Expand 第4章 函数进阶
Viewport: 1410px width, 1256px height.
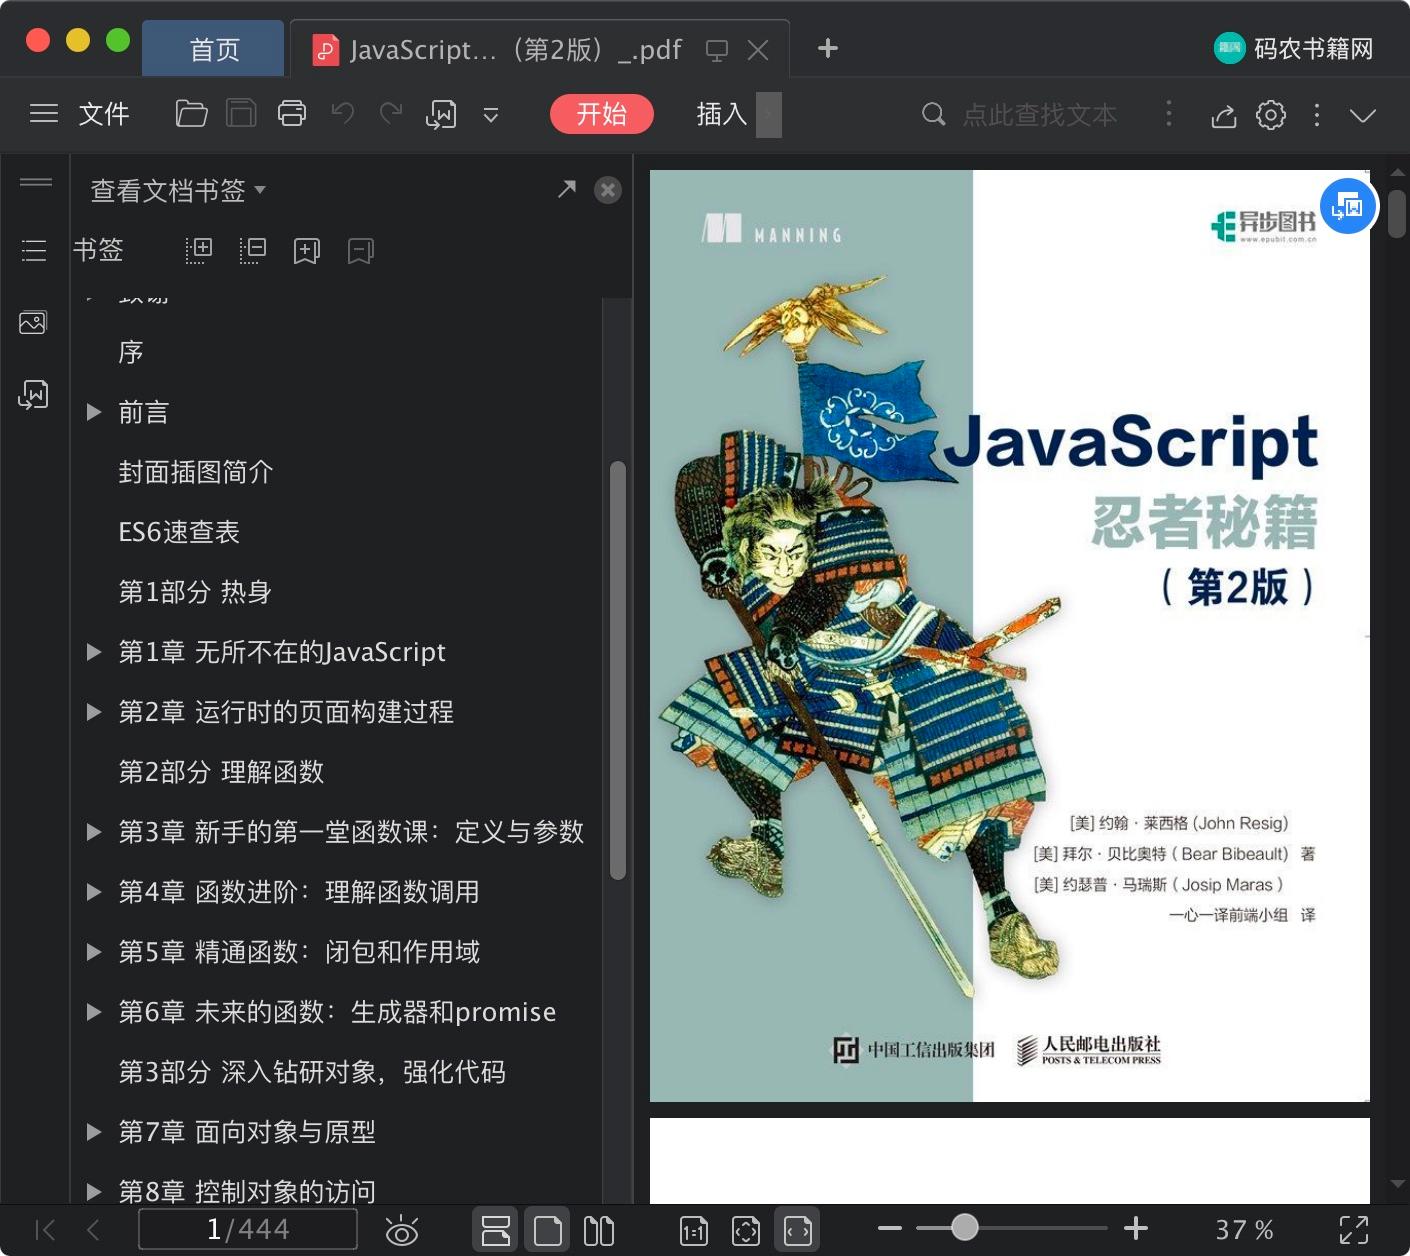(x=94, y=892)
